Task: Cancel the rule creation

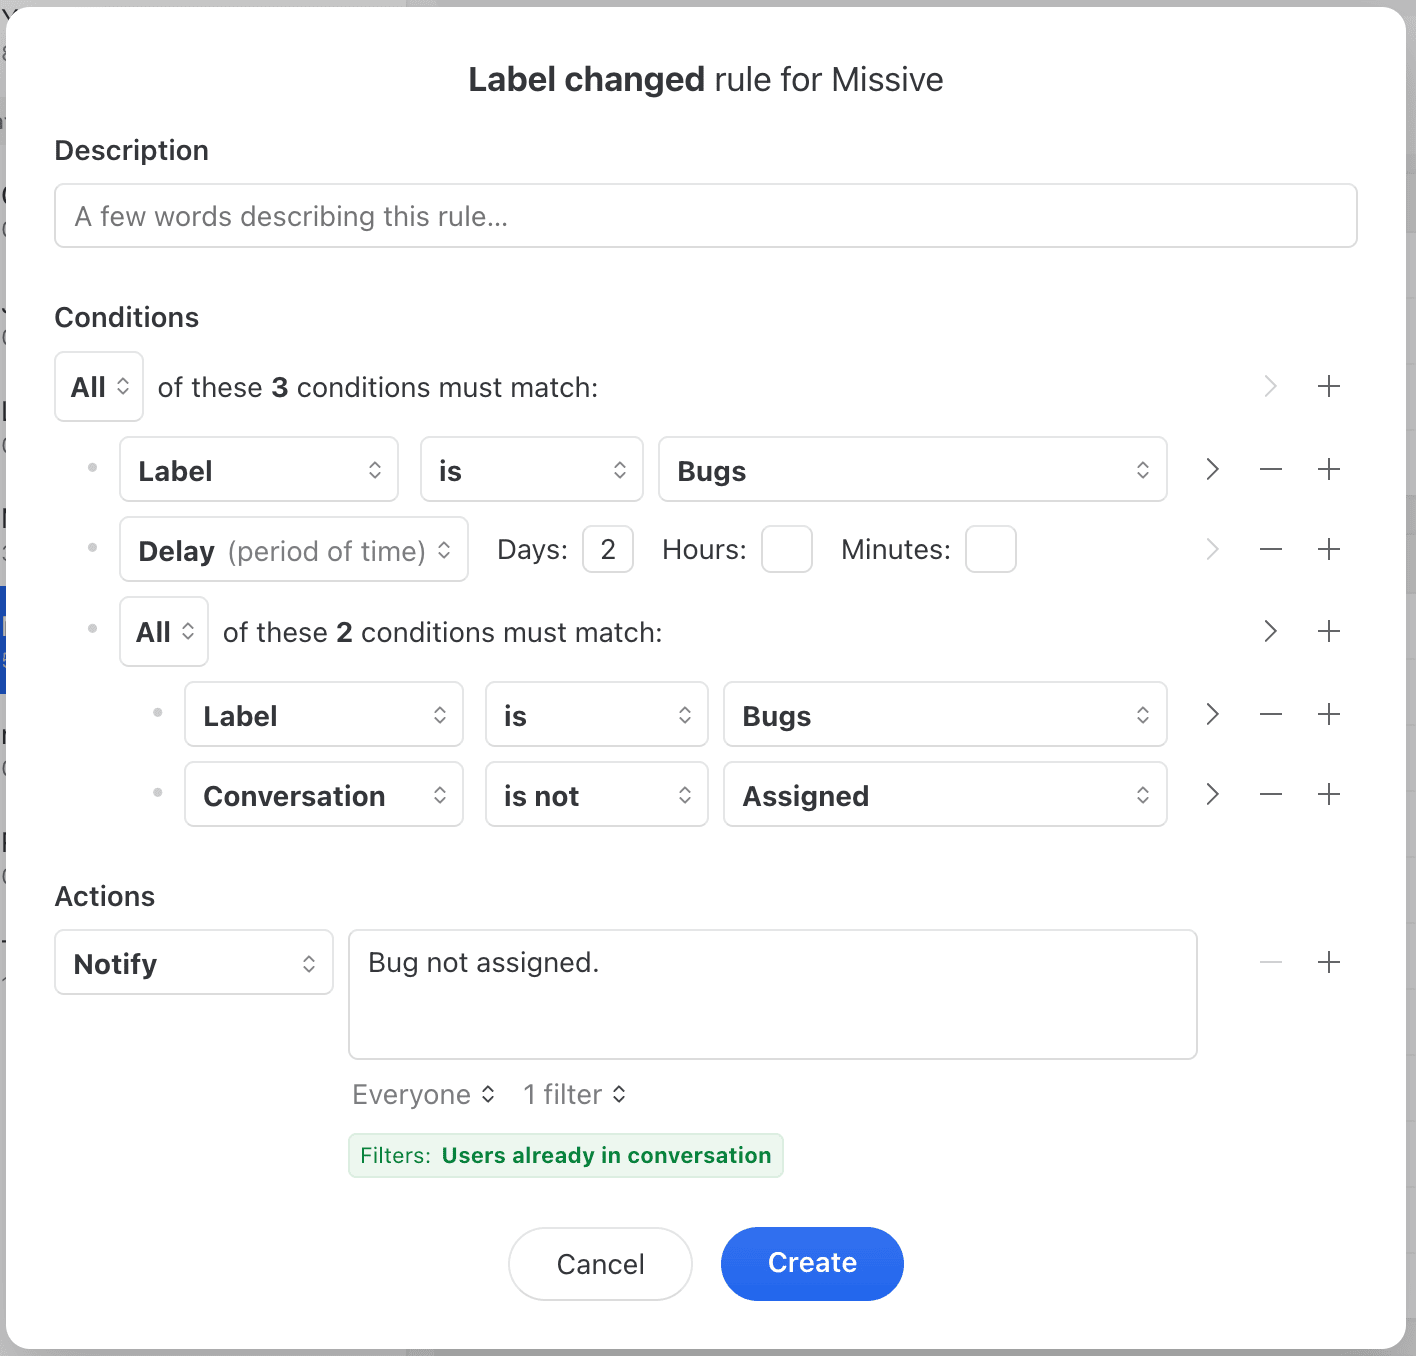Action: (600, 1264)
